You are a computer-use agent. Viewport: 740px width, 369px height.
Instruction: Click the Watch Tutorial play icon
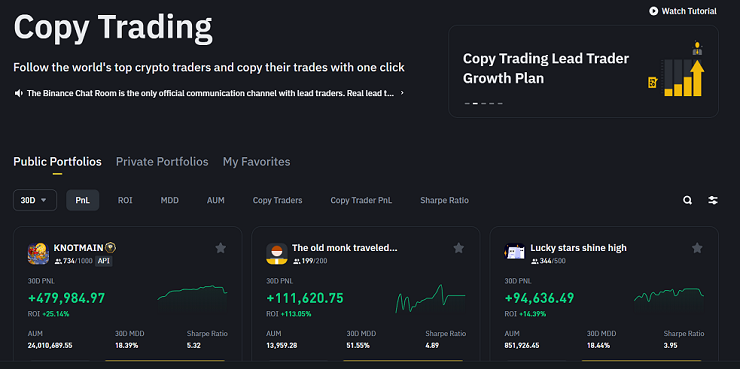click(653, 11)
